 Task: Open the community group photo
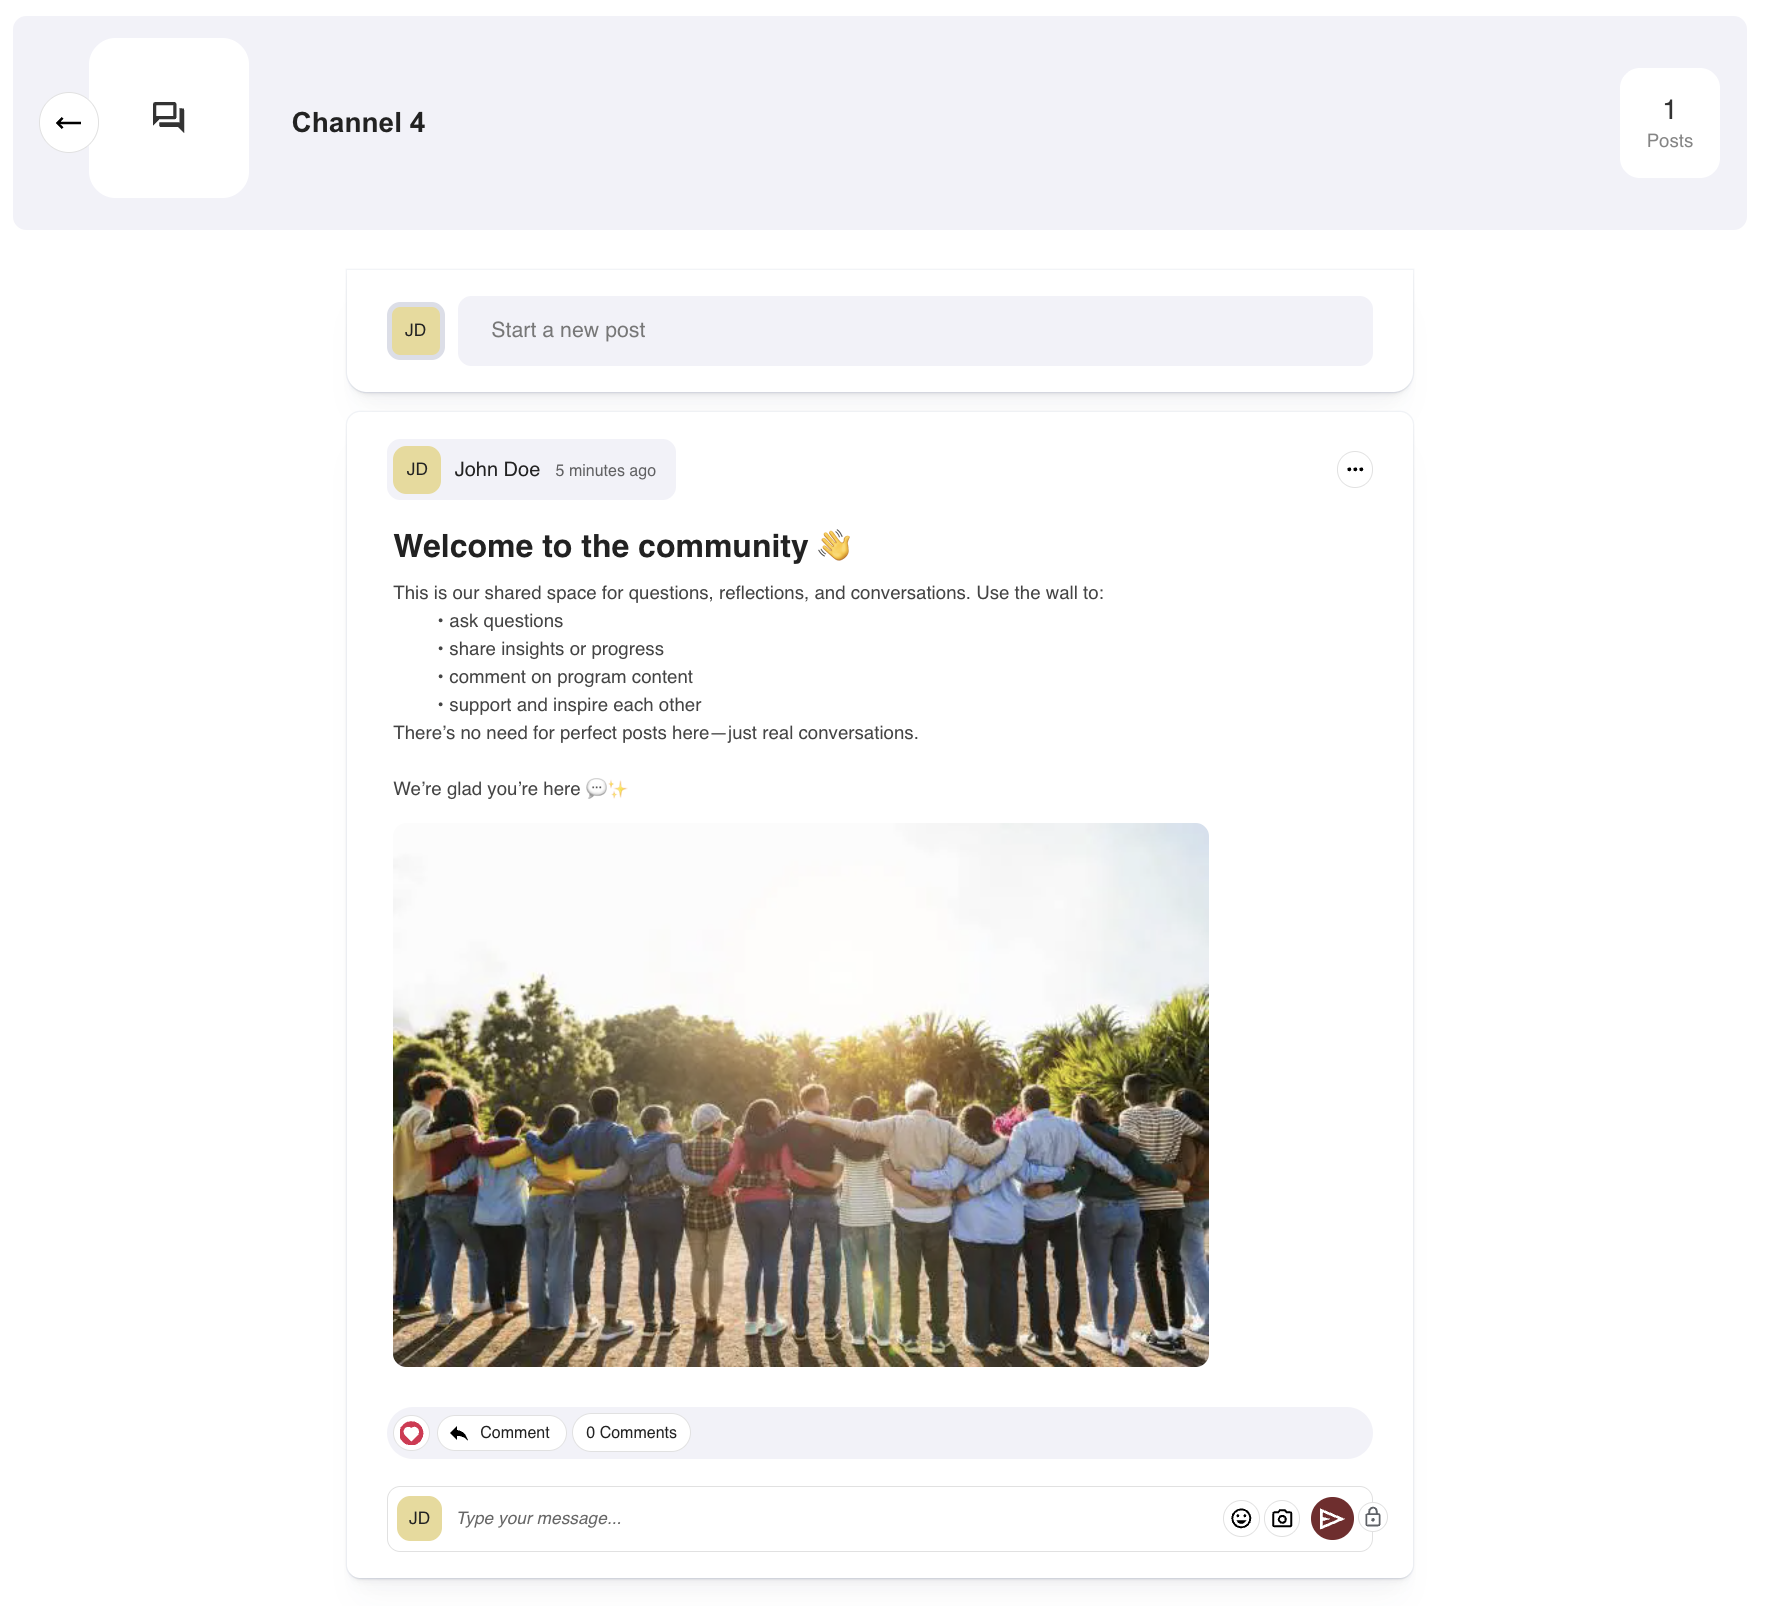click(800, 1094)
